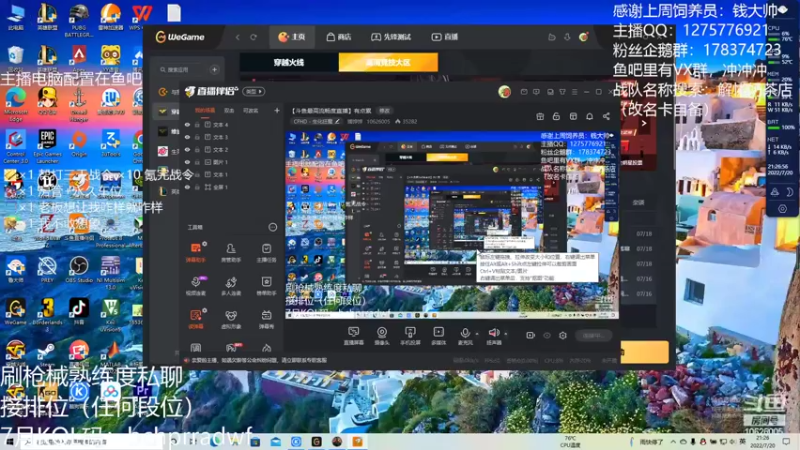Click the gift box icon above preview
This screenshot has height=450, width=800.
[540, 116]
